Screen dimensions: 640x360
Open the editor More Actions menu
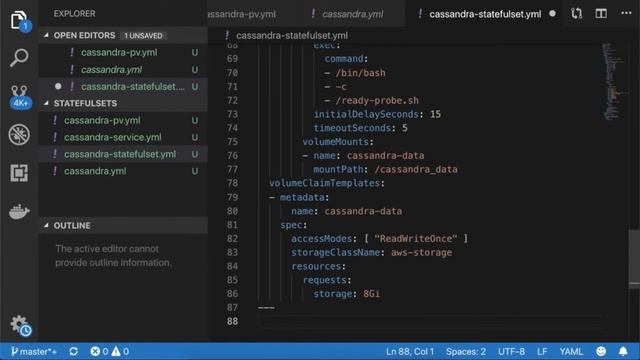(x=626, y=13)
